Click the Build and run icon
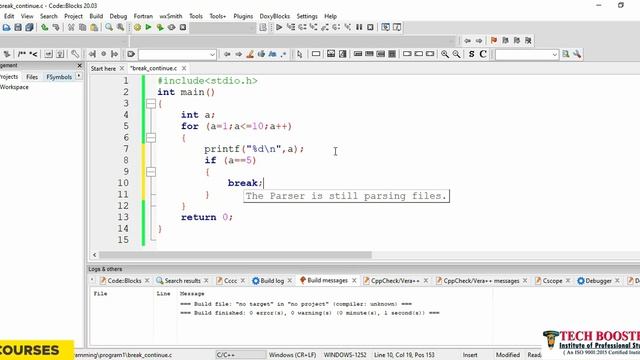The image size is (640, 360). point(160,27)
